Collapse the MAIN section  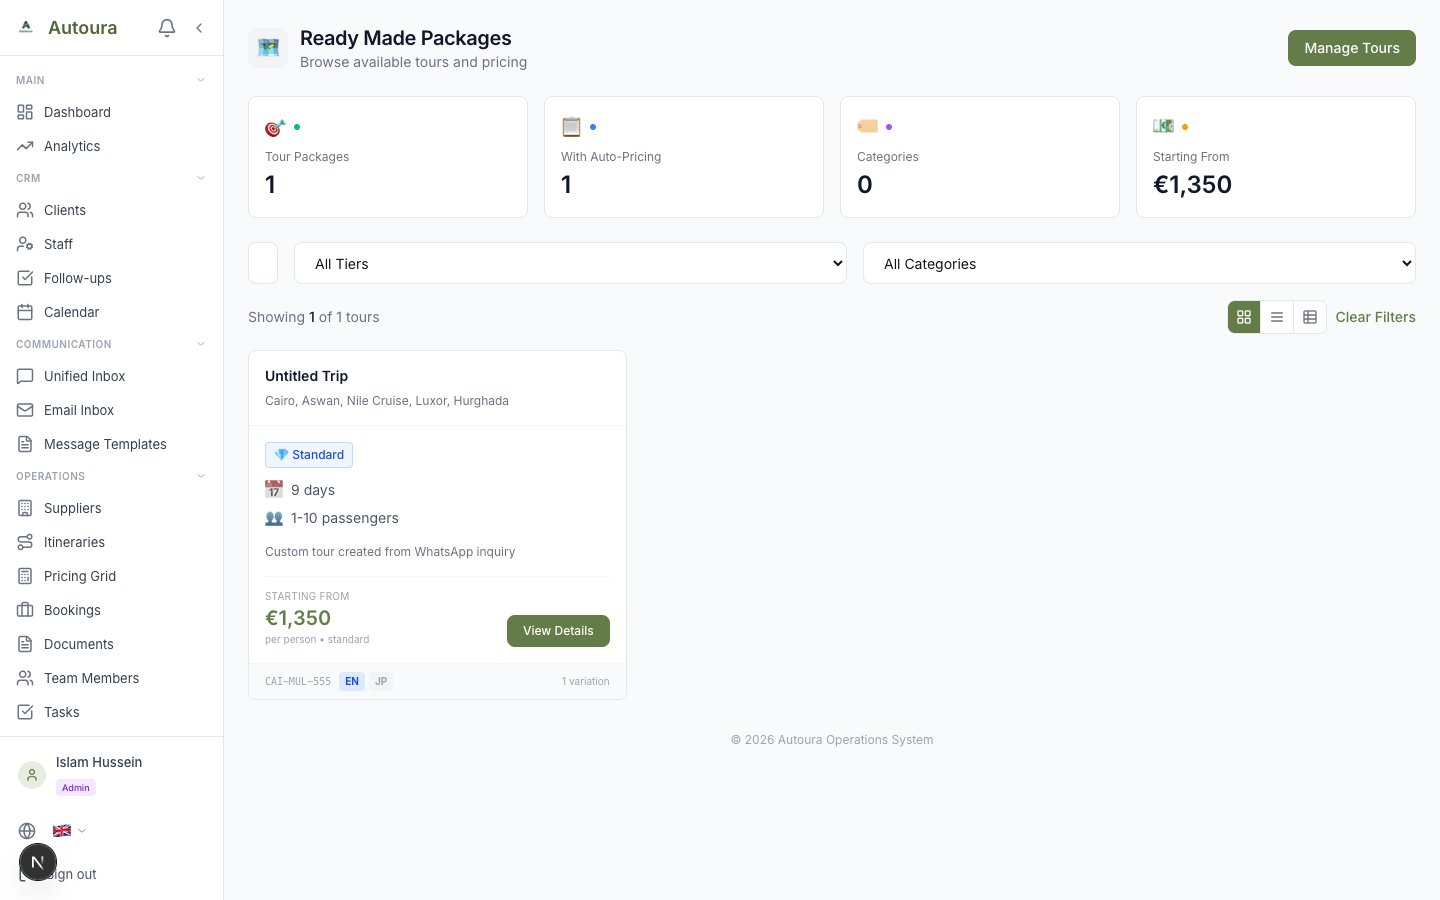(201, 80)
